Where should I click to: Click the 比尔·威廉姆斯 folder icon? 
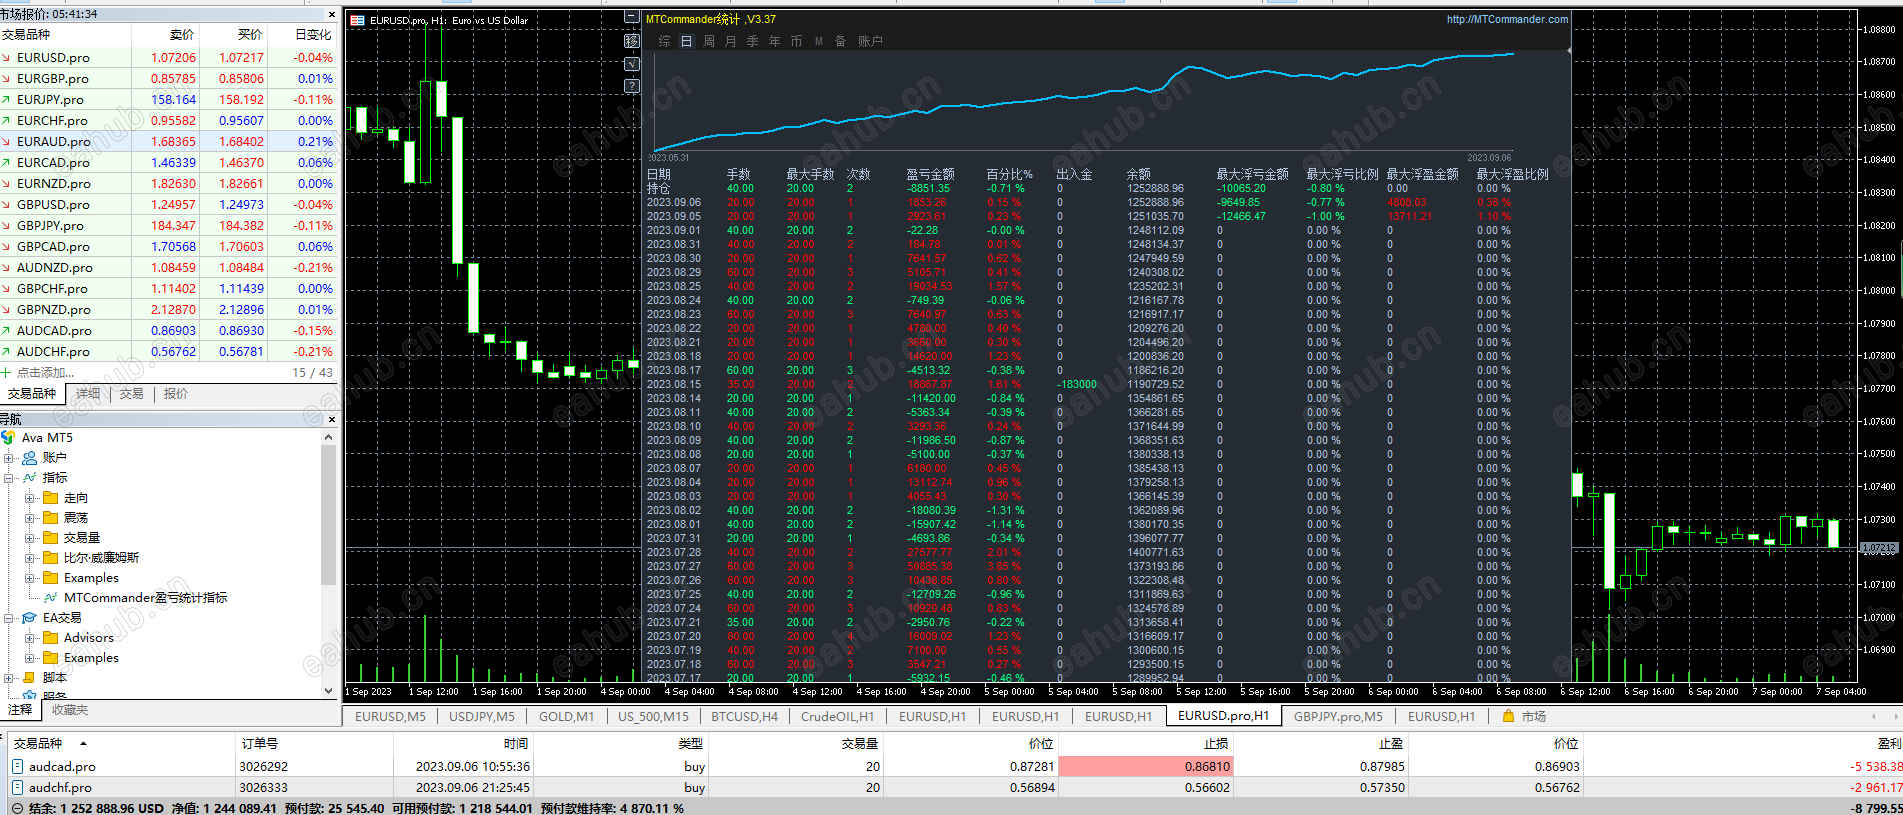[51, 557]
